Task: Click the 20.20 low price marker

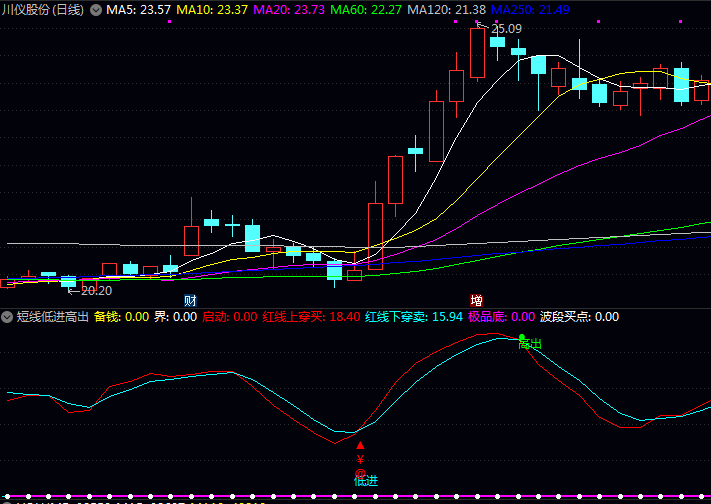Action: coord(94,291)
